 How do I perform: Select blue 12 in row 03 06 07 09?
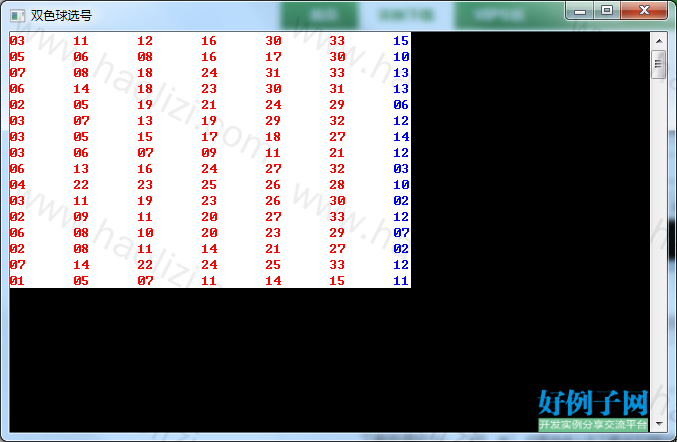tap(401, 152)
